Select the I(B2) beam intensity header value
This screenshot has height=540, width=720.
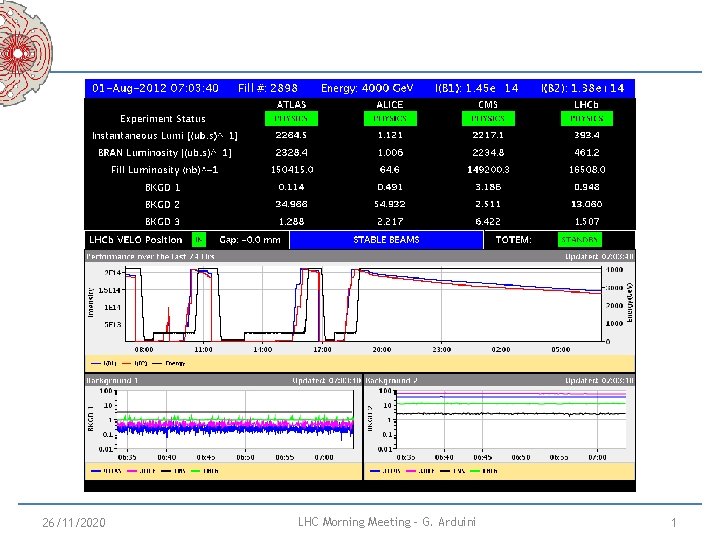pyautogui.click(x=583, y=88)
